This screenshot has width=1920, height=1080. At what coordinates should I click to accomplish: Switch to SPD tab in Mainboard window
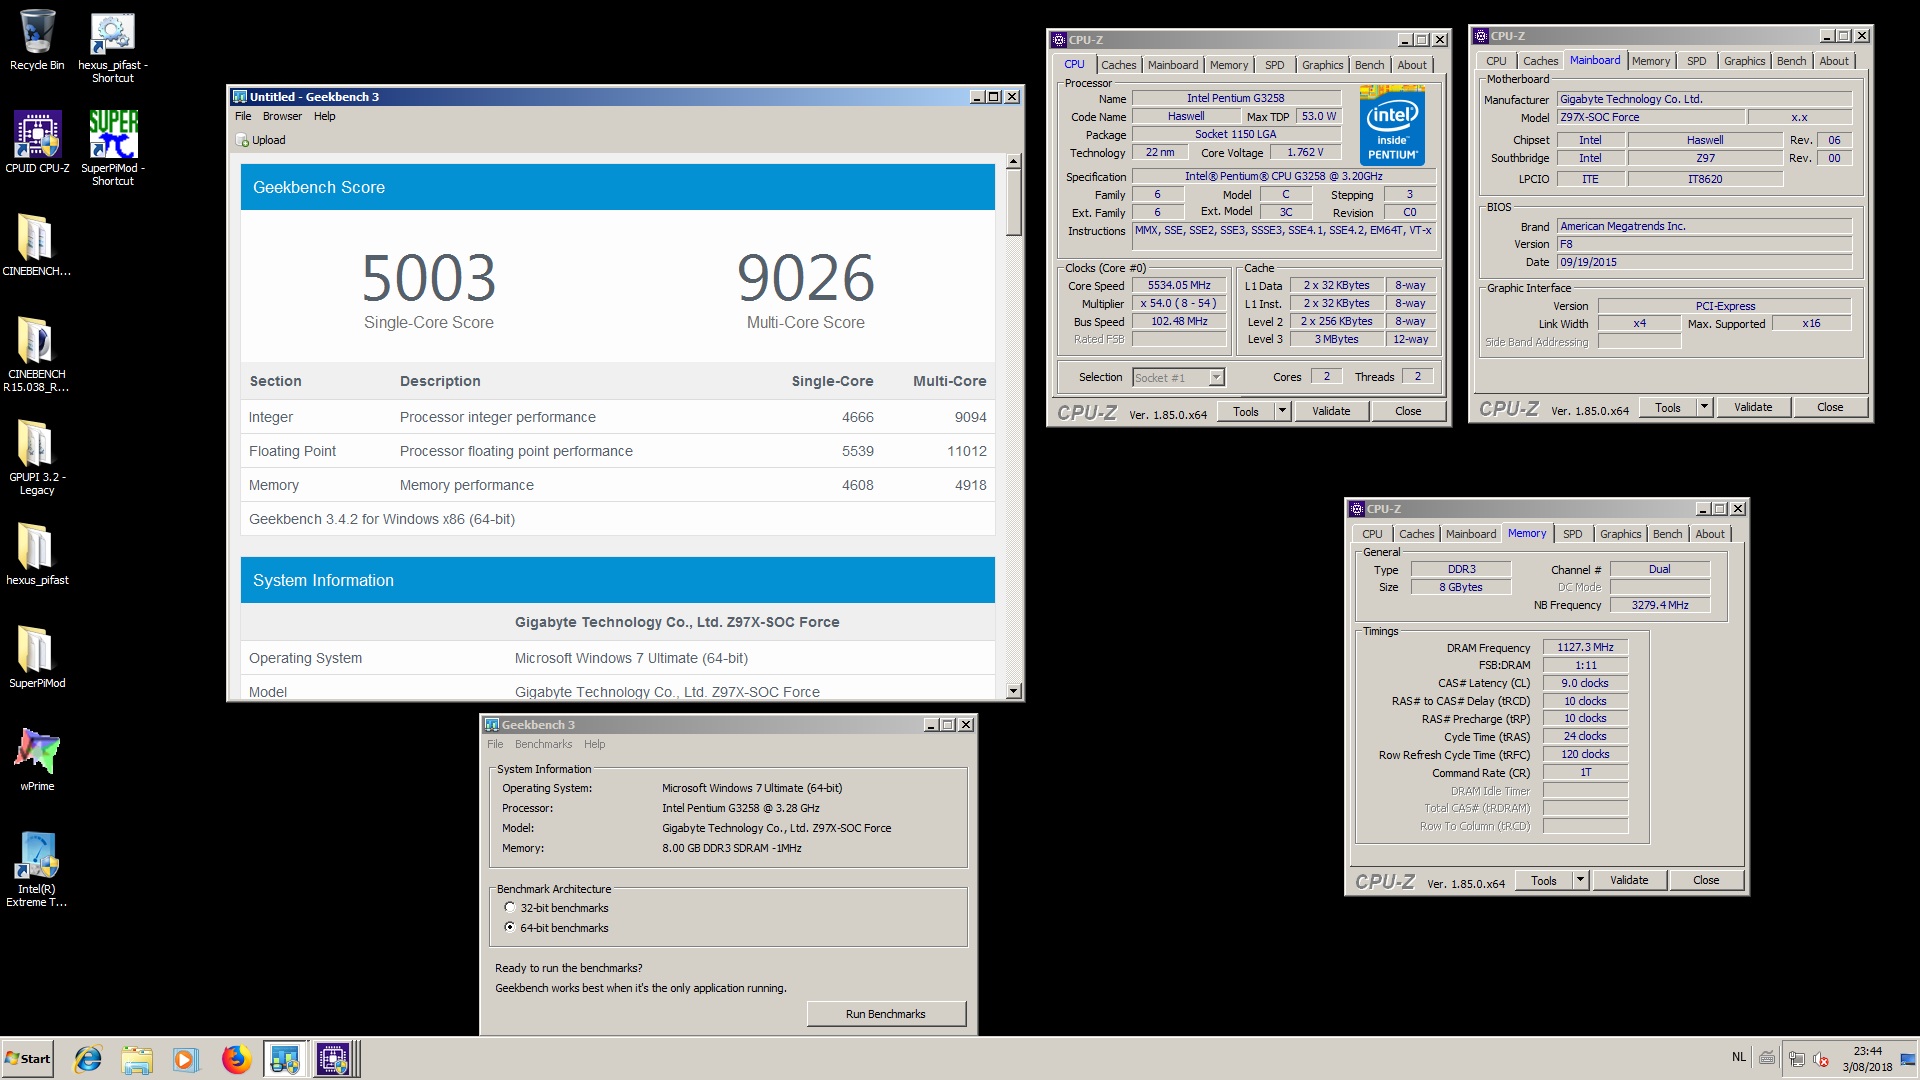click(1696, 61)
